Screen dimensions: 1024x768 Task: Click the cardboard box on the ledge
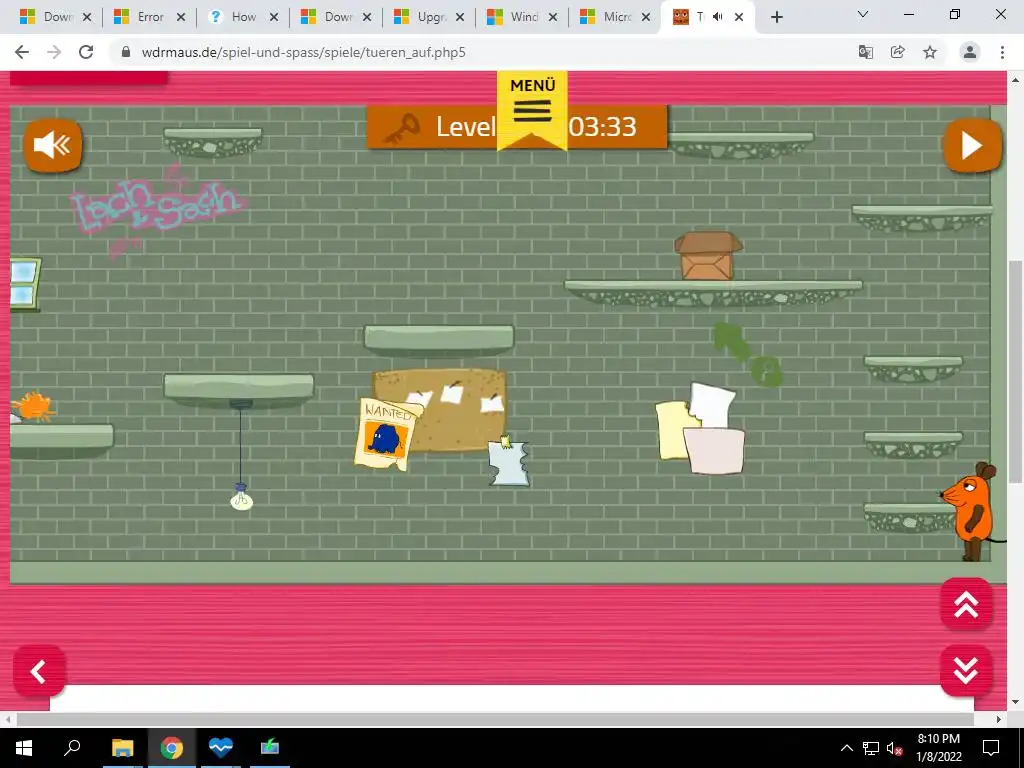tap(708, 256)
